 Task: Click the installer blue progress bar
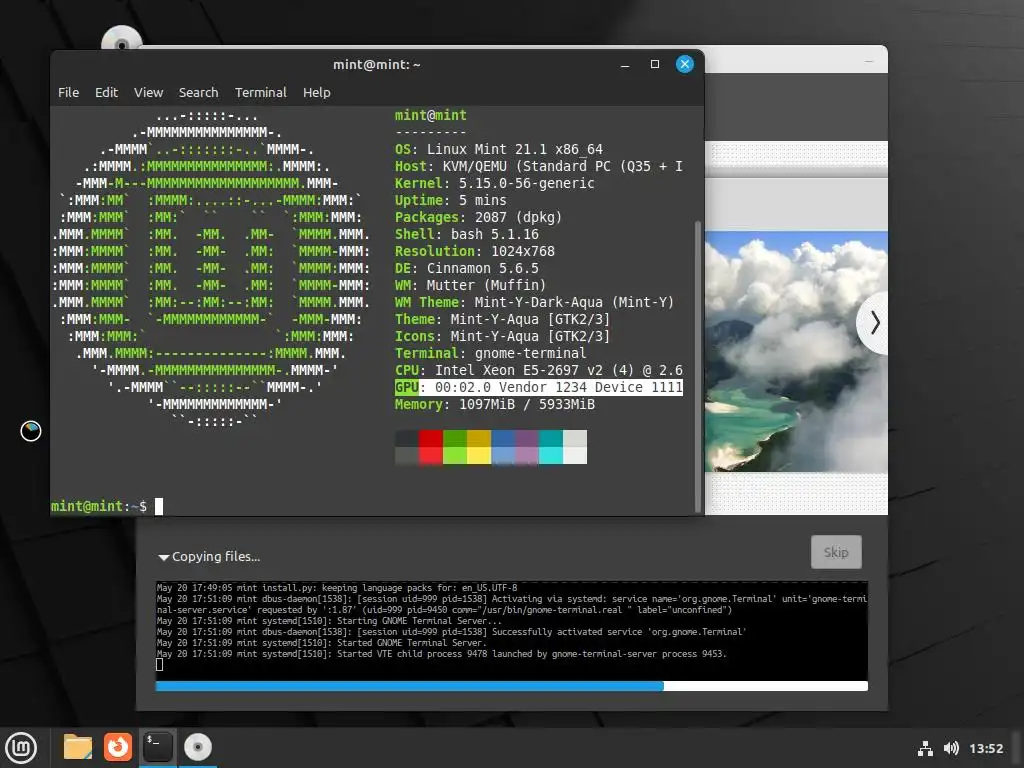point(511,686)
